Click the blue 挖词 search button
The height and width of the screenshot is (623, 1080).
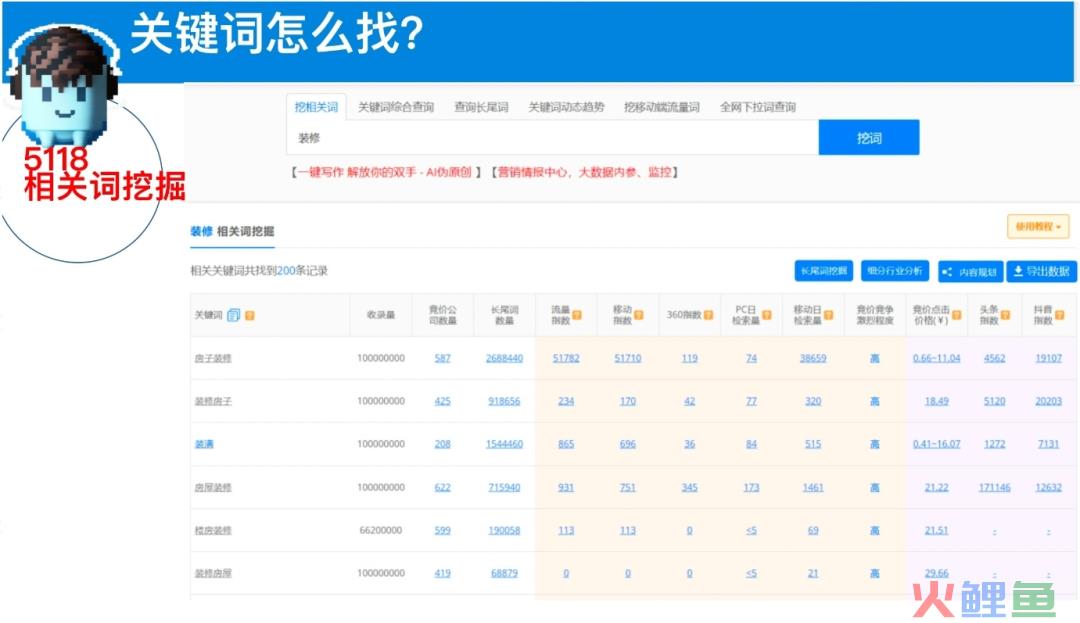coord(869,138)
